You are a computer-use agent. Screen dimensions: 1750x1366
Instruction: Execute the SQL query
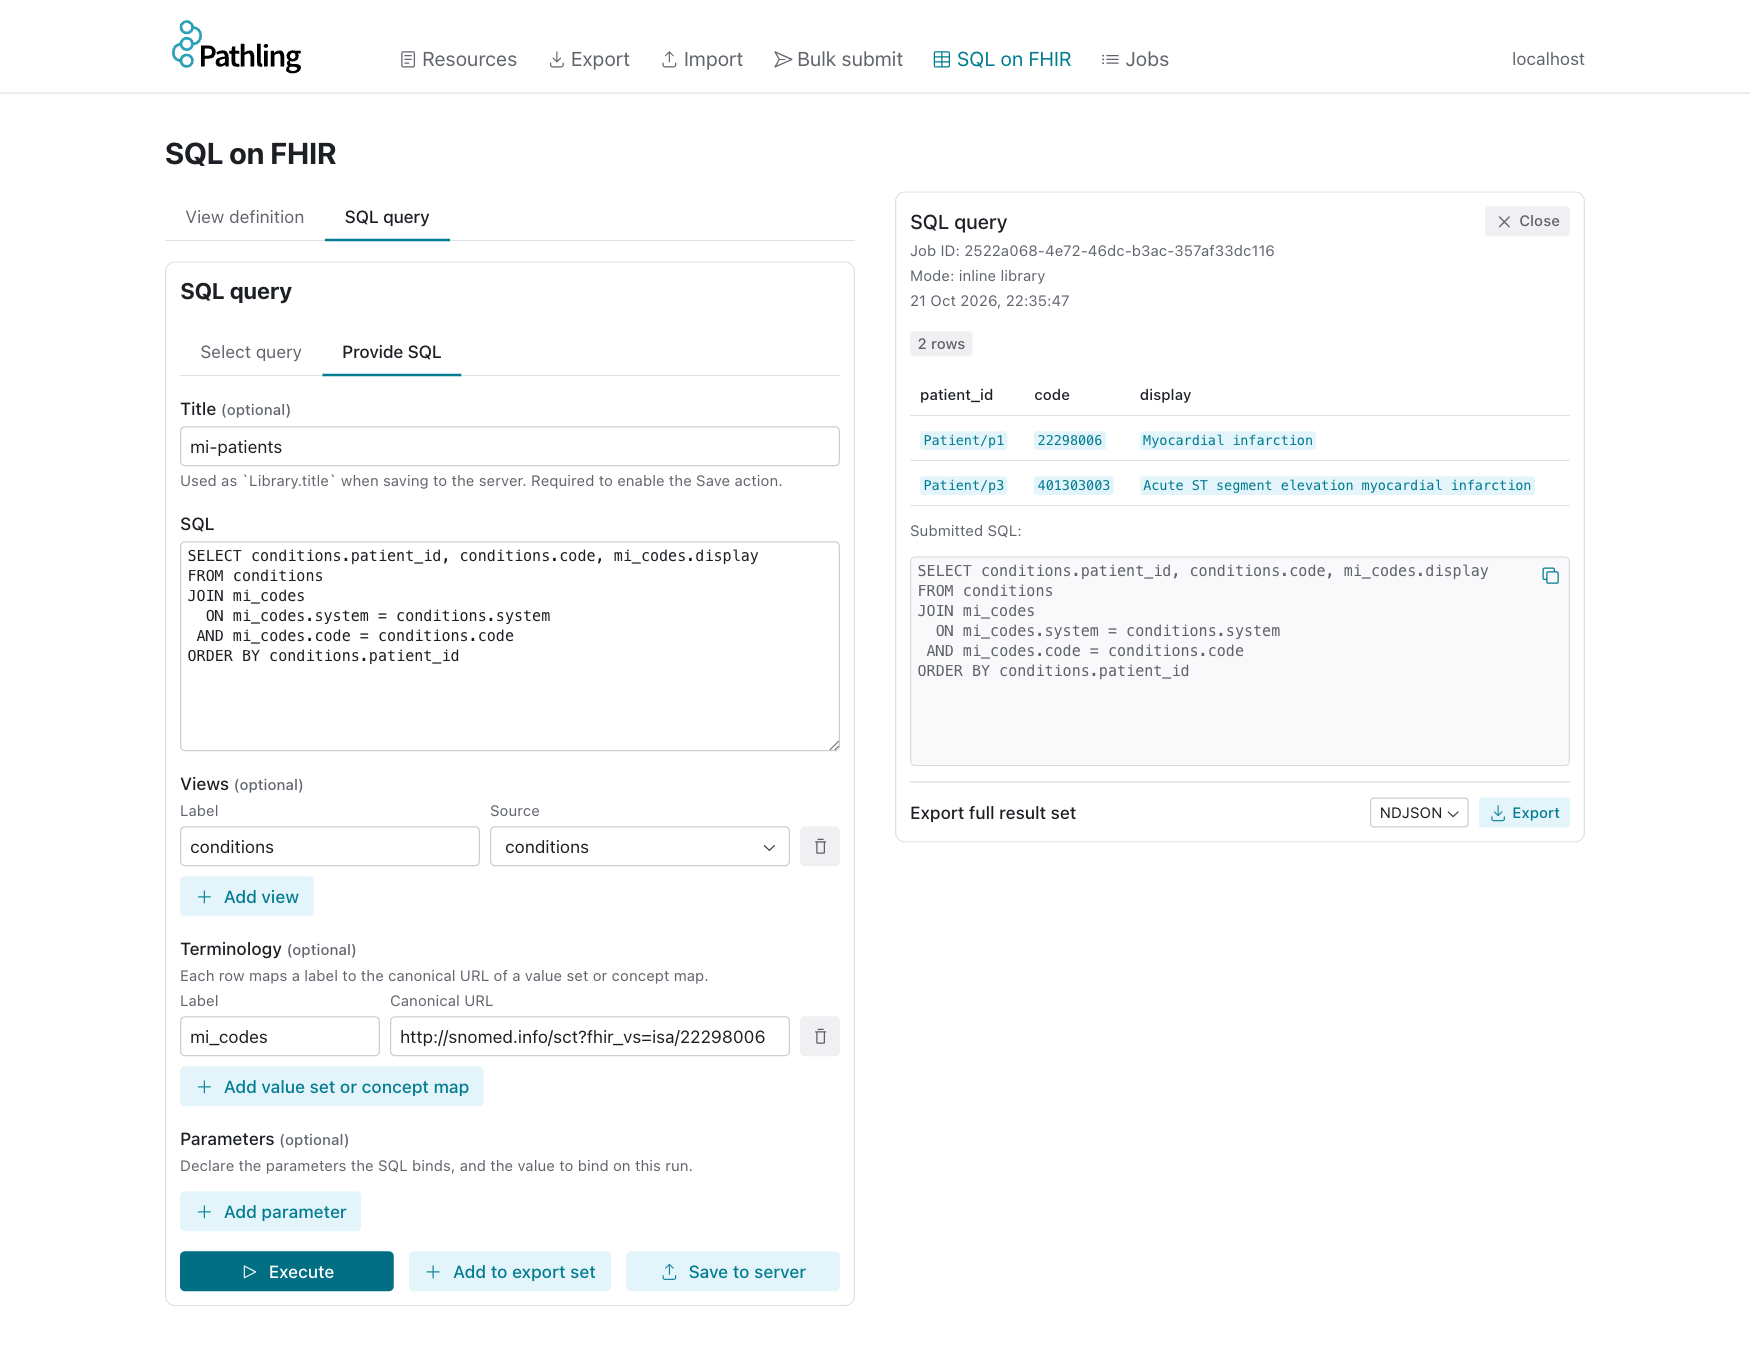click(x=287, y=1272)
